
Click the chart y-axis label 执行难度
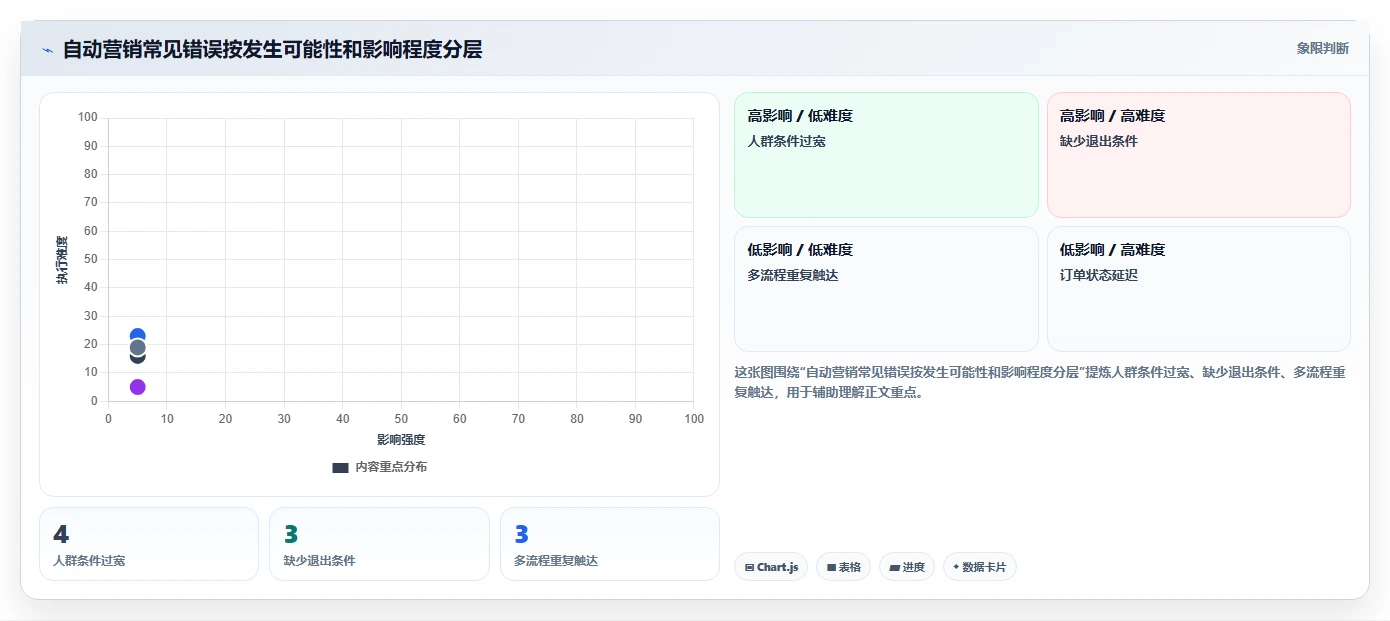(62, 260)
